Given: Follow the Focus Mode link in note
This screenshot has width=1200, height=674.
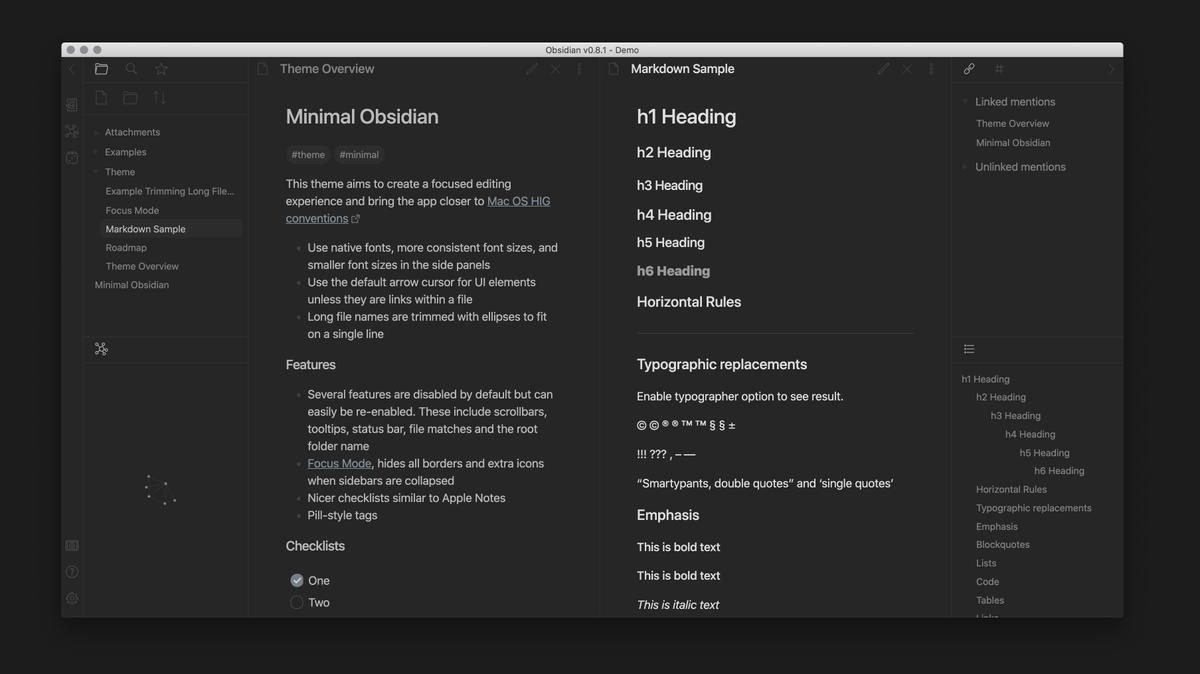Looking at the screenshot, I should (x=340, y=464).
